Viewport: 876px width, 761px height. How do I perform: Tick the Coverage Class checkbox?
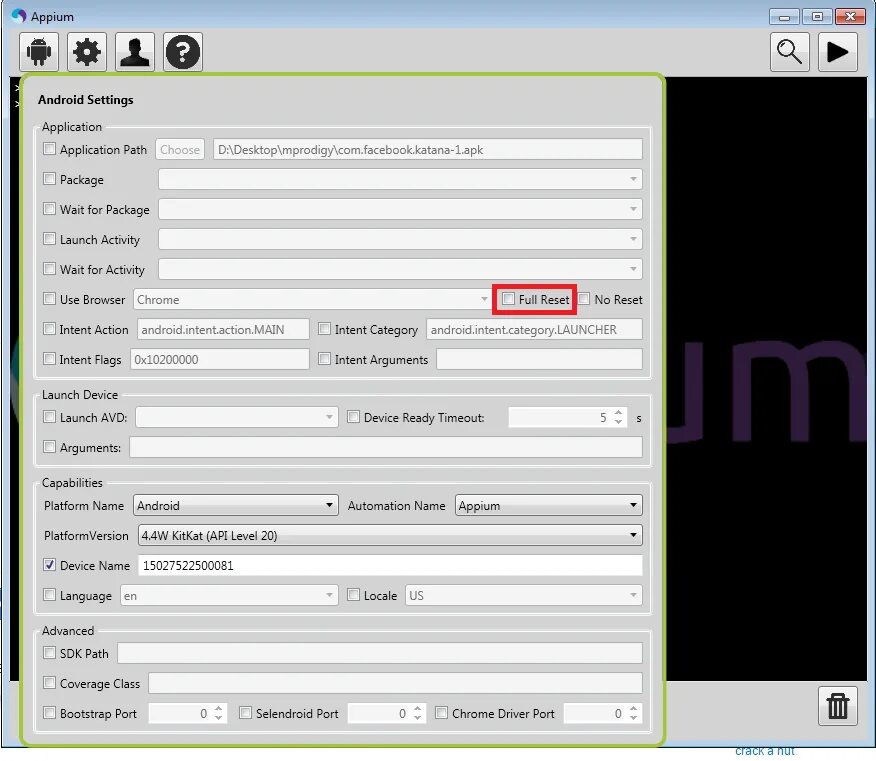click(x=50, y=683)
